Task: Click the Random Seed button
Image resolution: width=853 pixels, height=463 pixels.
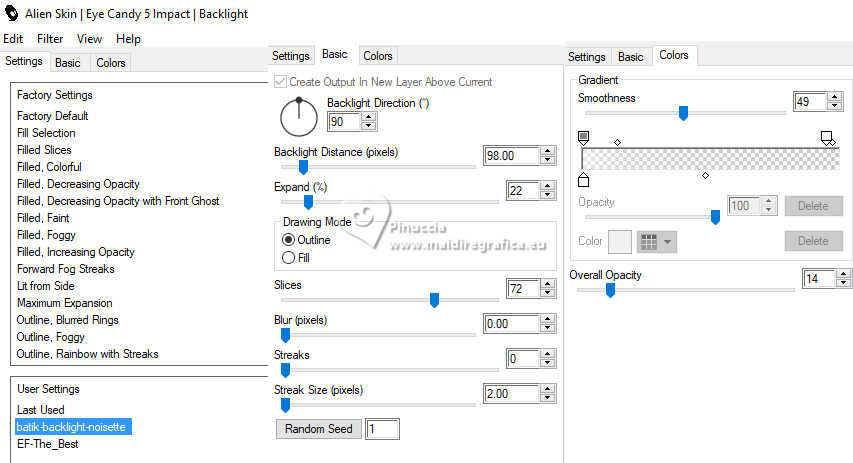Action: click(x=318, y=429)
